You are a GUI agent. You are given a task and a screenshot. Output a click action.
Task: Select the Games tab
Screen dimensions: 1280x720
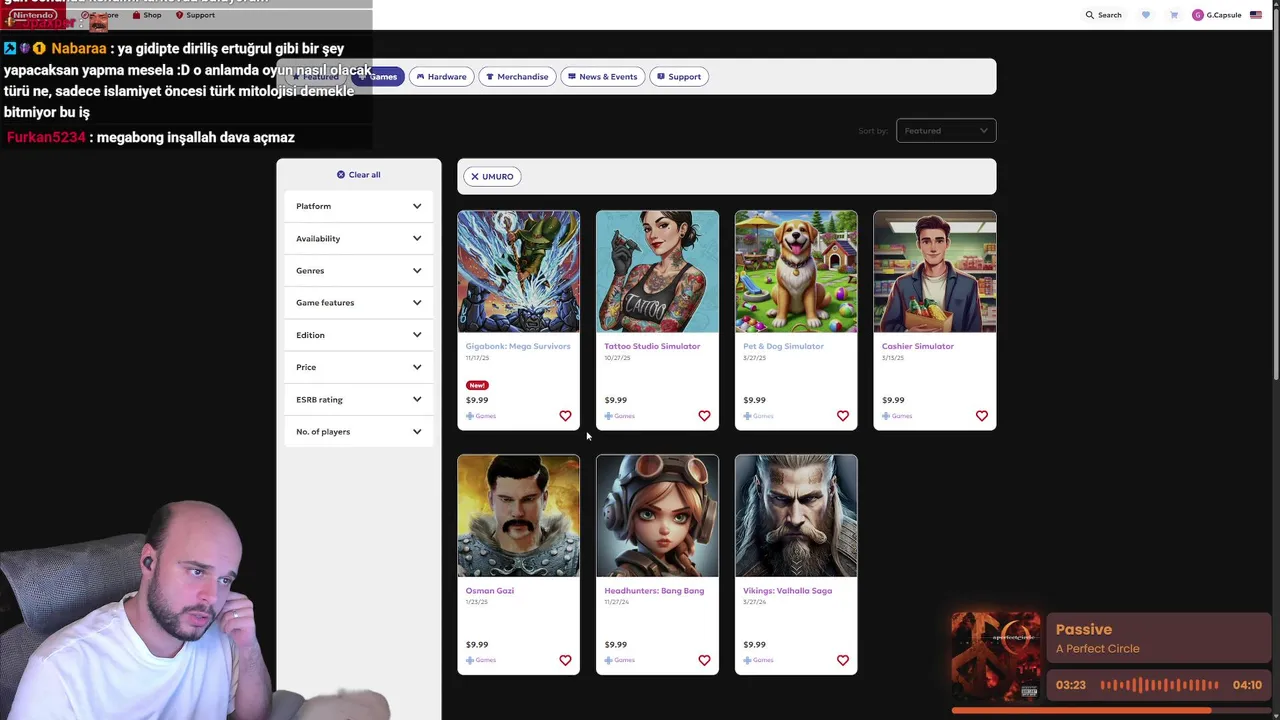pyautogui.click(x=380, y=77)
